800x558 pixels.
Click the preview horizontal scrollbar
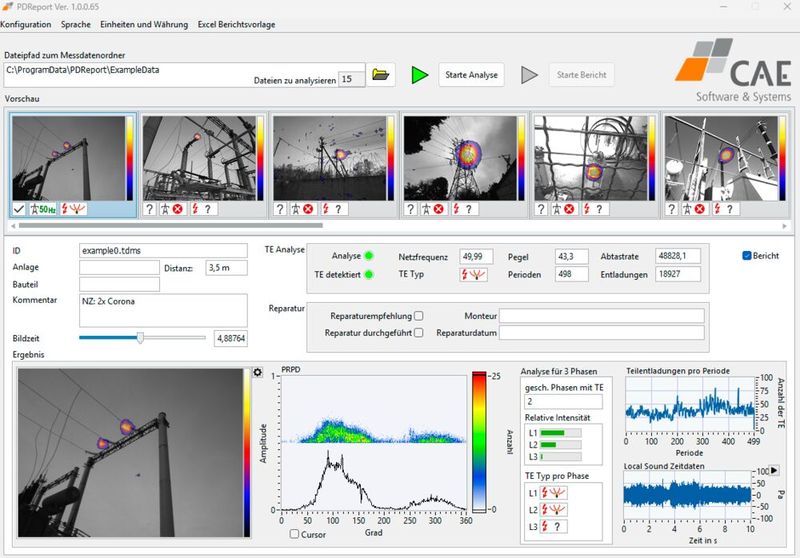170,225
